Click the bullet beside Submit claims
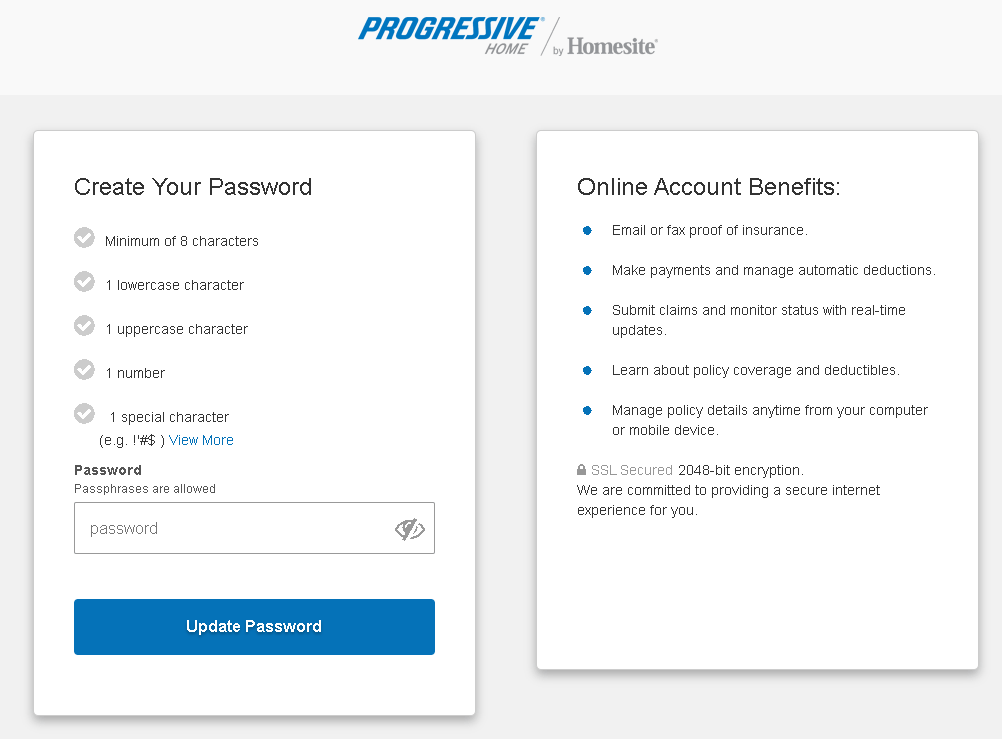The height and width of the screenshot is (739, 1002). pyautogui.click(x=588, y=311)
